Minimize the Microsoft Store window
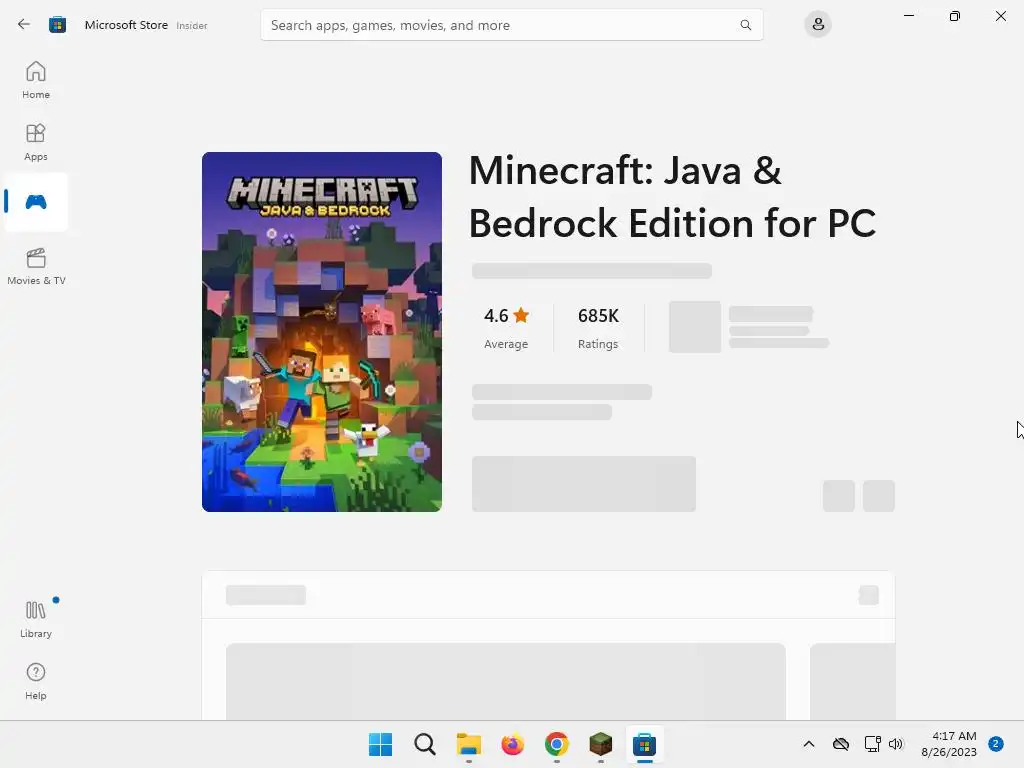The height and width of the screenshot is (768, 1024). [908, 16]
